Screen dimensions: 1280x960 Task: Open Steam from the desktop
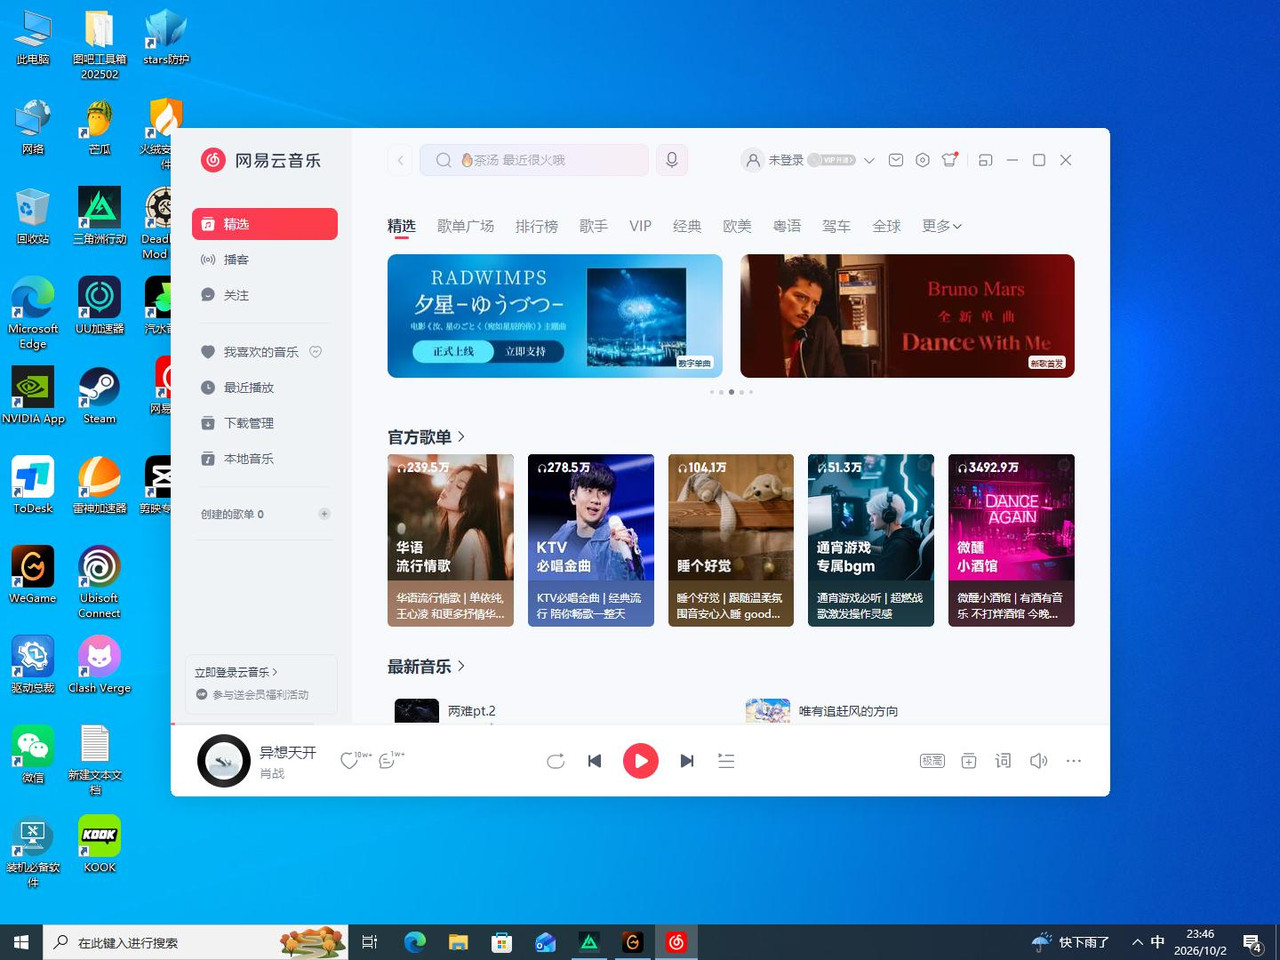99,396
